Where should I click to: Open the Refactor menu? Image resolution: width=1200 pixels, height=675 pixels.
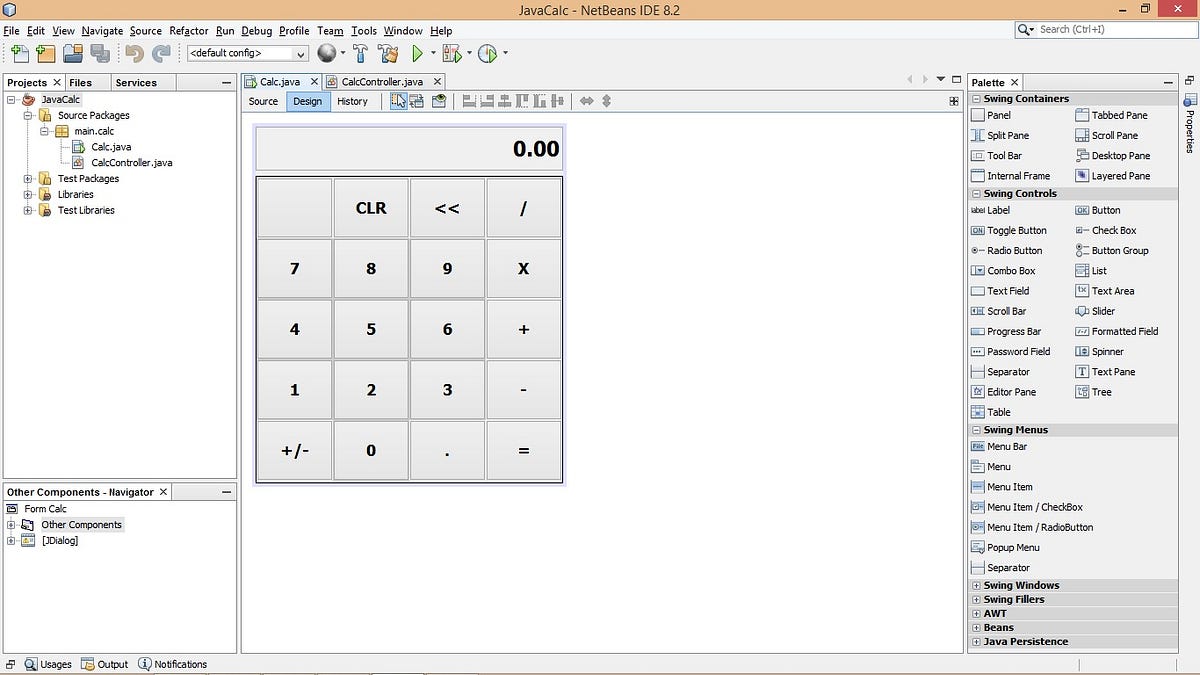pos(188,31)
